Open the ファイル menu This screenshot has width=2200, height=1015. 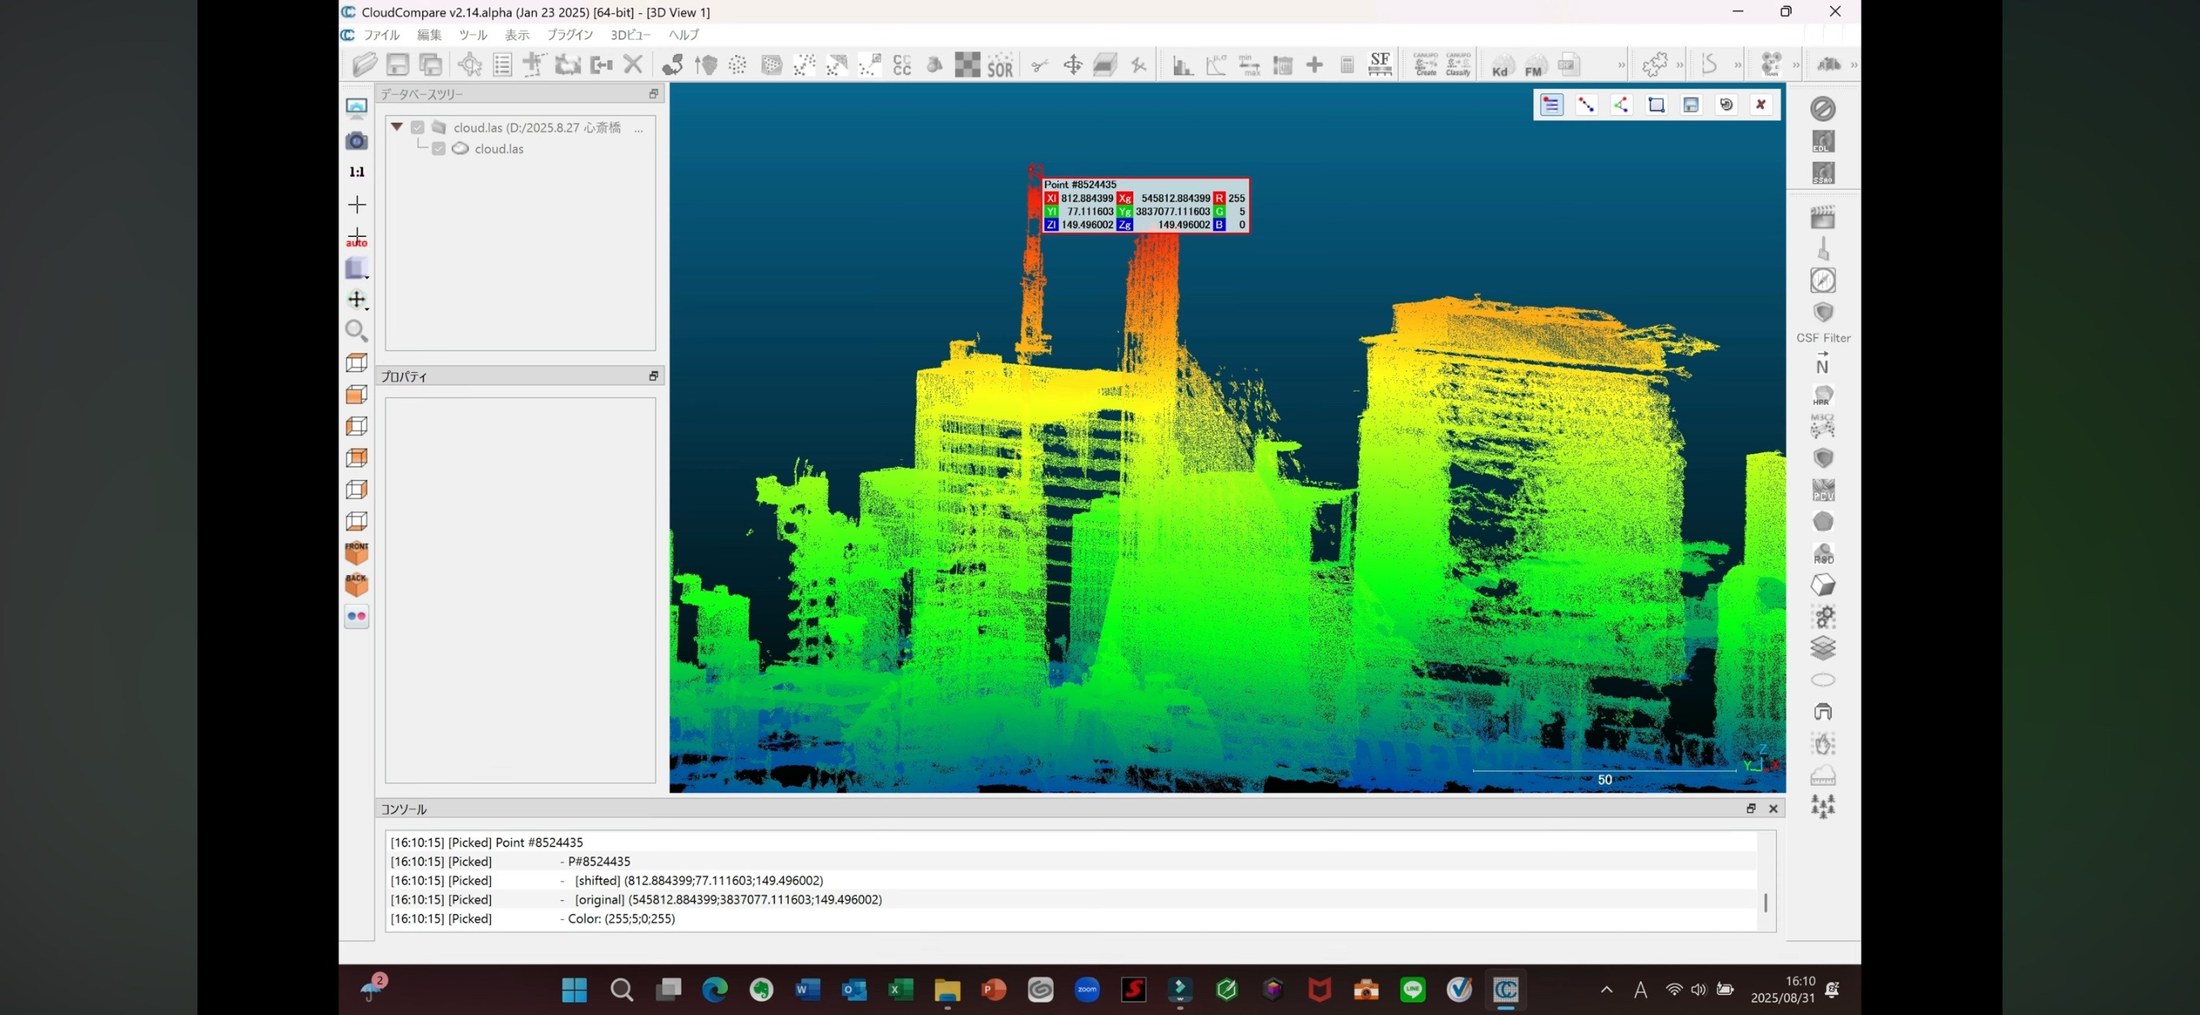[381, 35]
